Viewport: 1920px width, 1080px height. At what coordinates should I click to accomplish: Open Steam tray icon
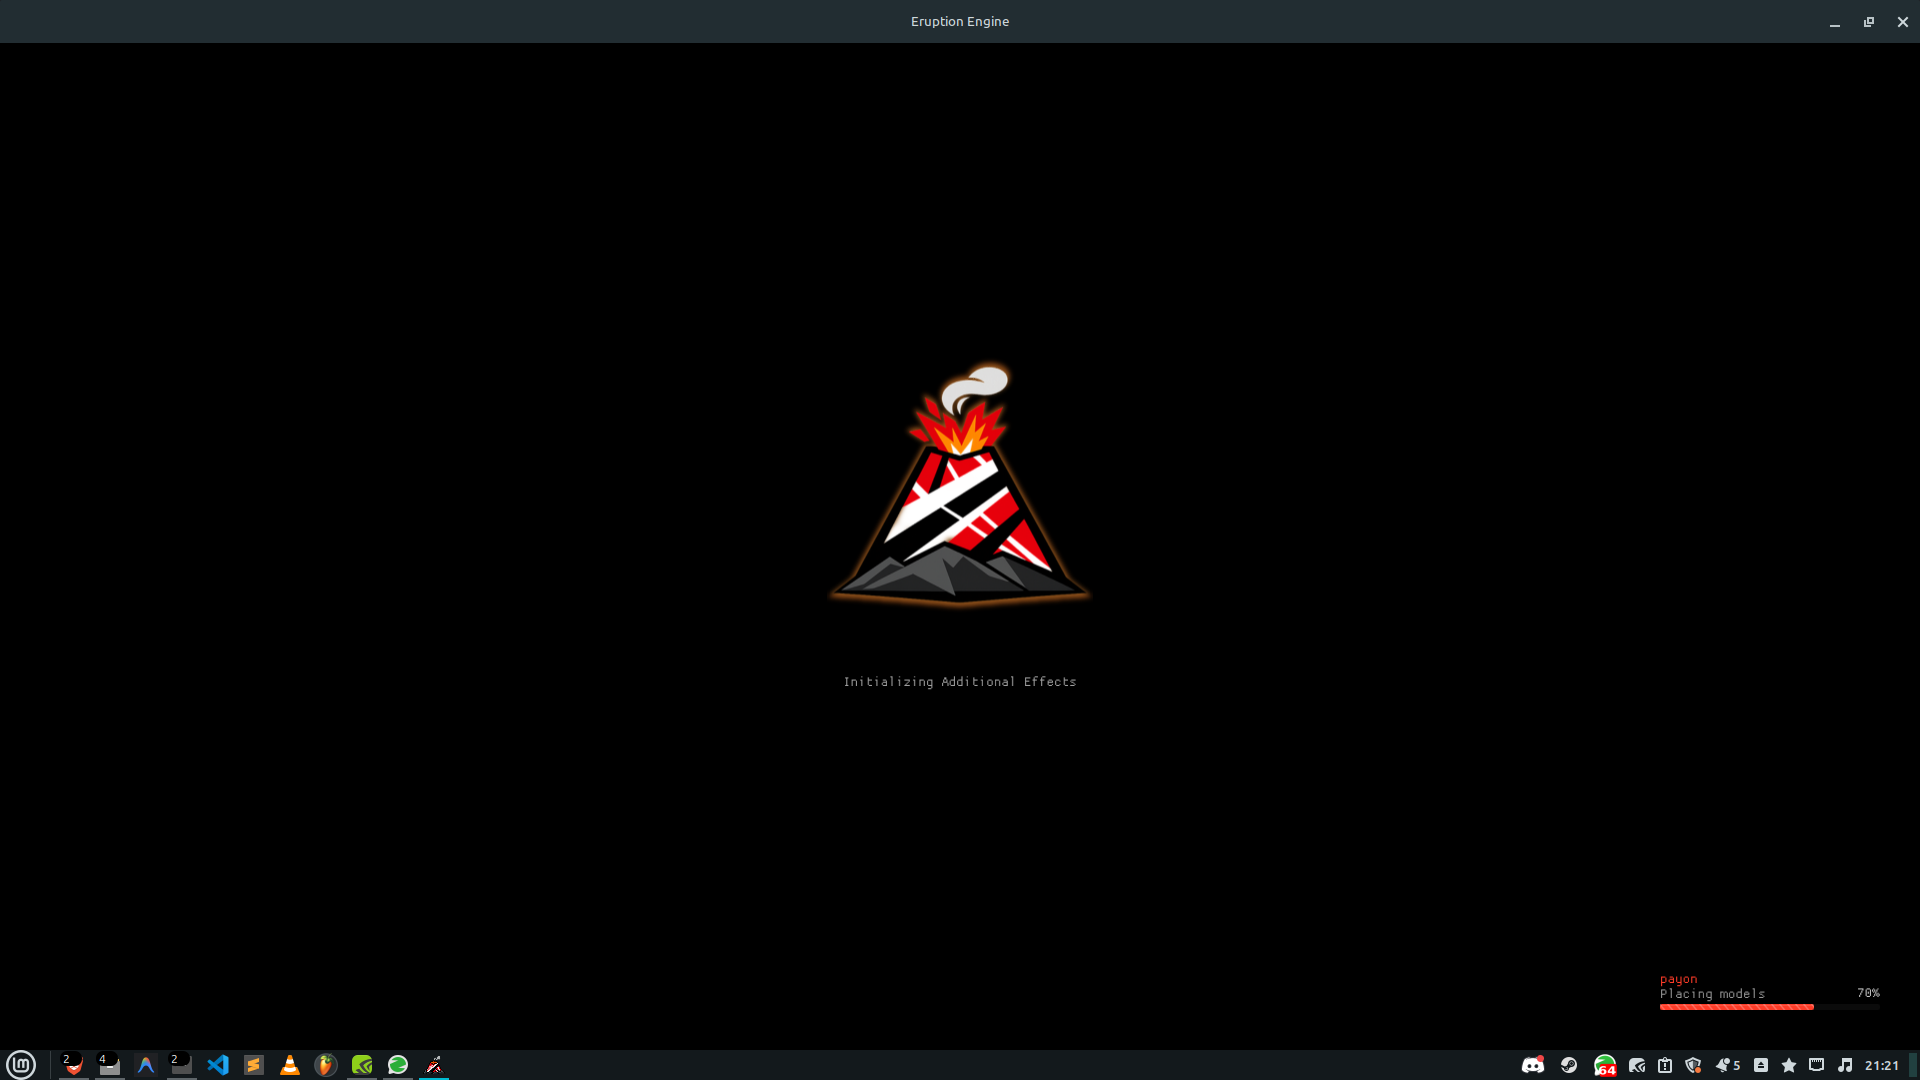1569,1065
